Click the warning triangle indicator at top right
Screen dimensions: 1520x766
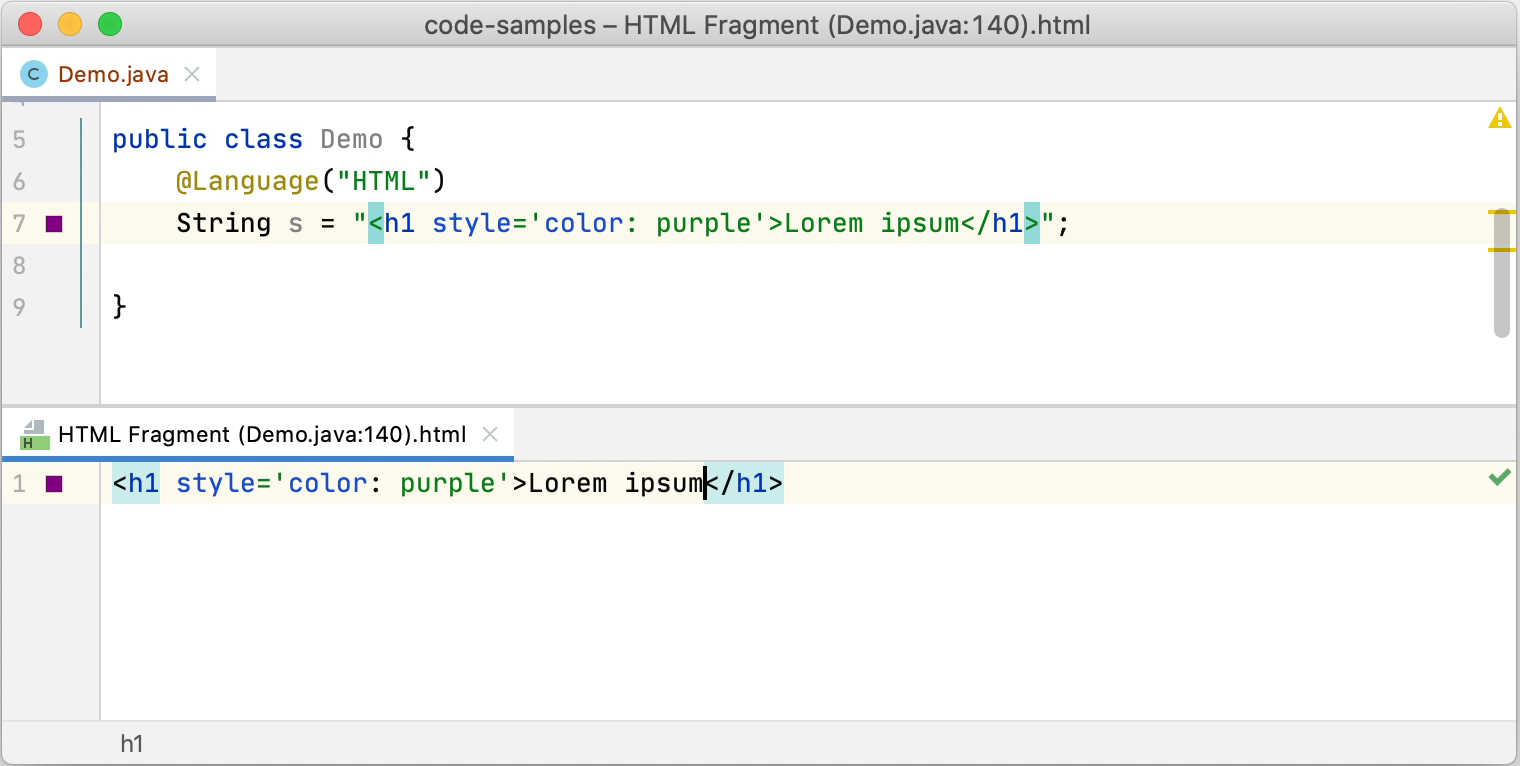[1500, 117]
